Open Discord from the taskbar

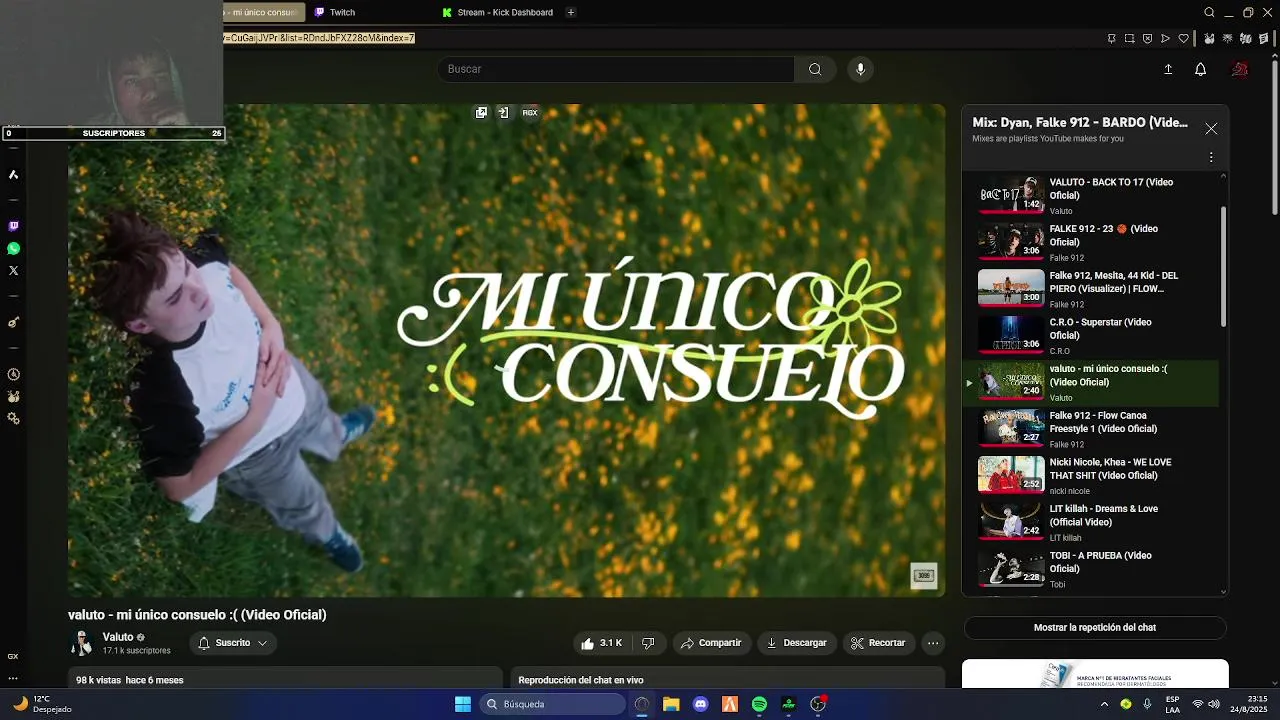(700, 704)
